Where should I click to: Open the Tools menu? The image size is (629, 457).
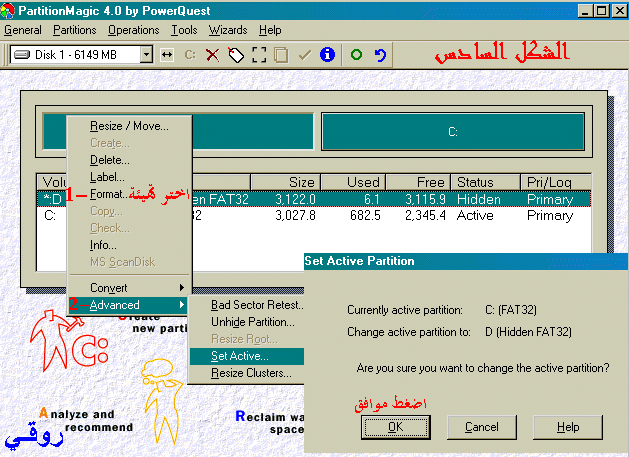point(184,30)
